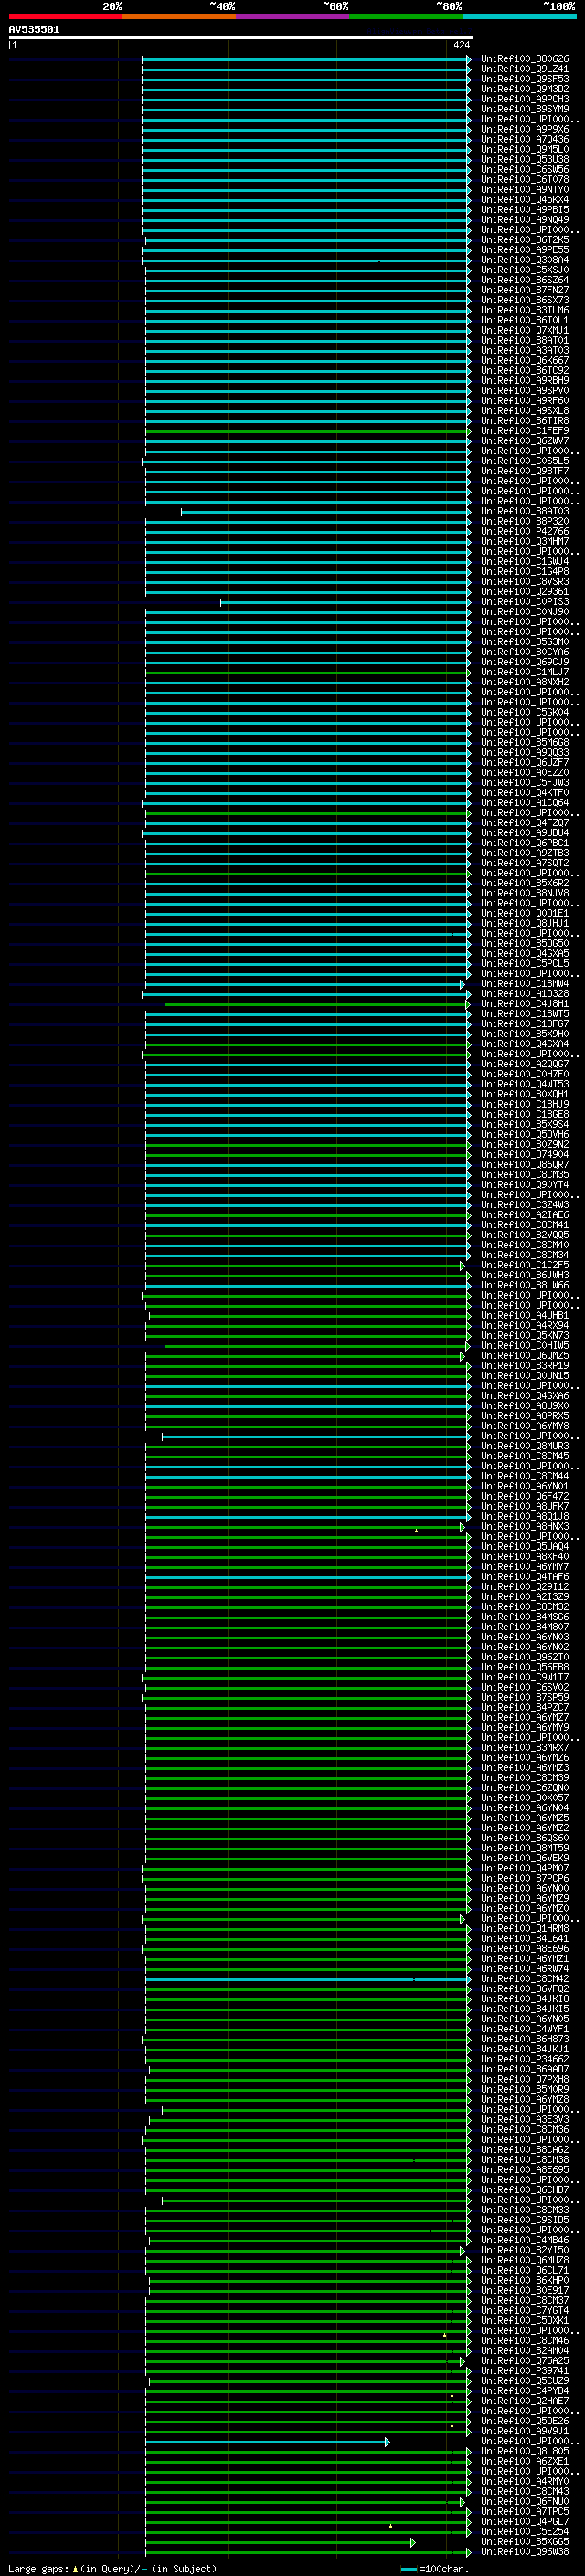Select the UniRef100_Q96W38 label
Image resolution: width=585 pixels, height=2576 pixels.
(x=525, y=2552)
